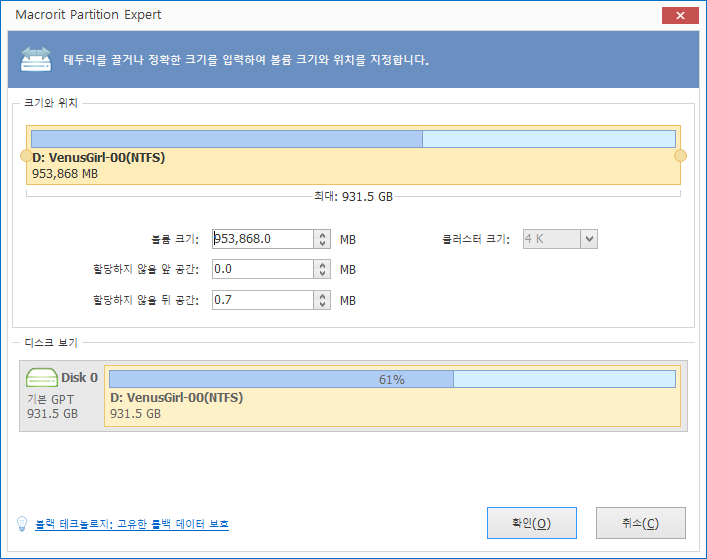Screen dimensions: 707x559
Task: Click the 볼륨 크기 label
Action: point(175,239)
